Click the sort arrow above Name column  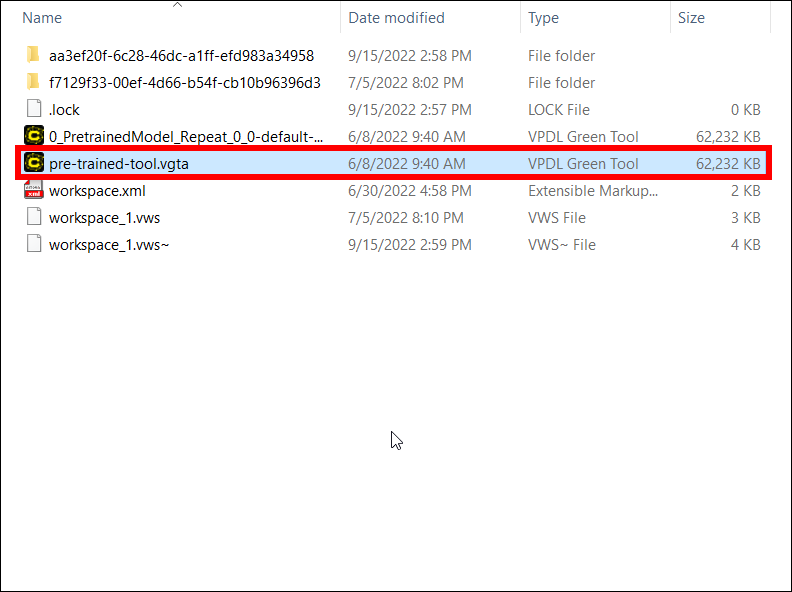pos(177,5)
